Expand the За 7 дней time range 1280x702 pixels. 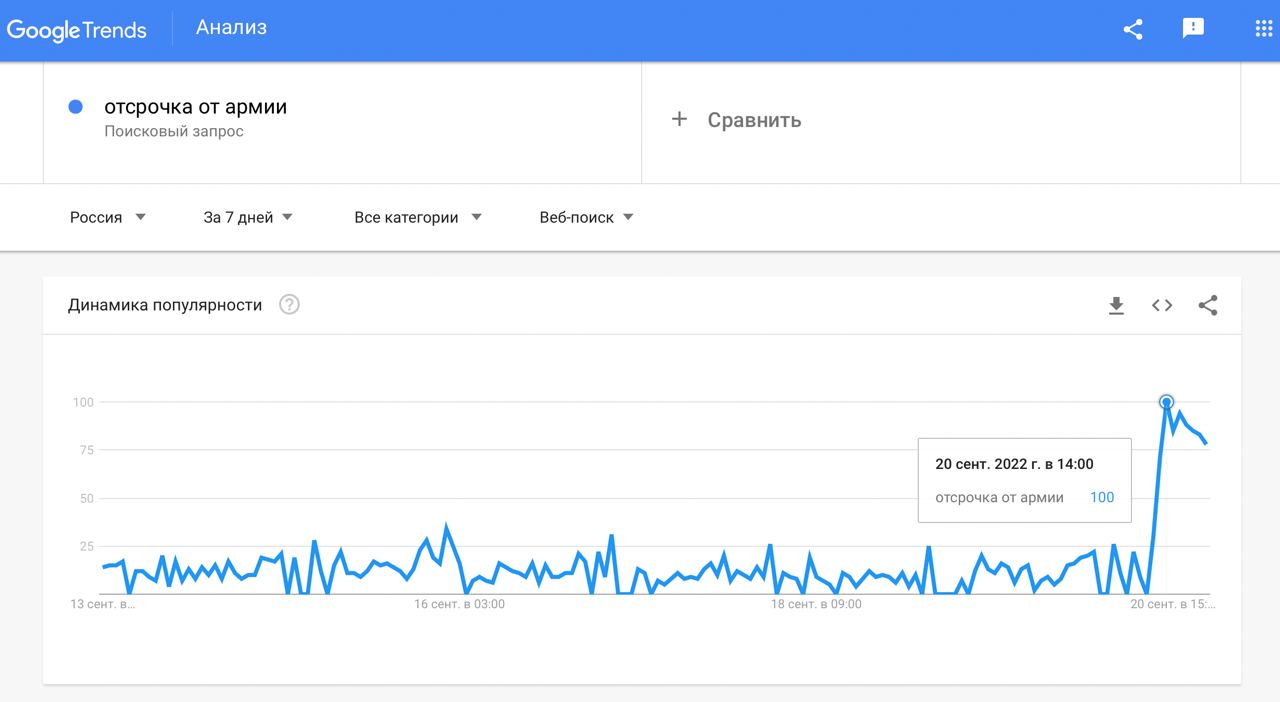pos(248,217)
